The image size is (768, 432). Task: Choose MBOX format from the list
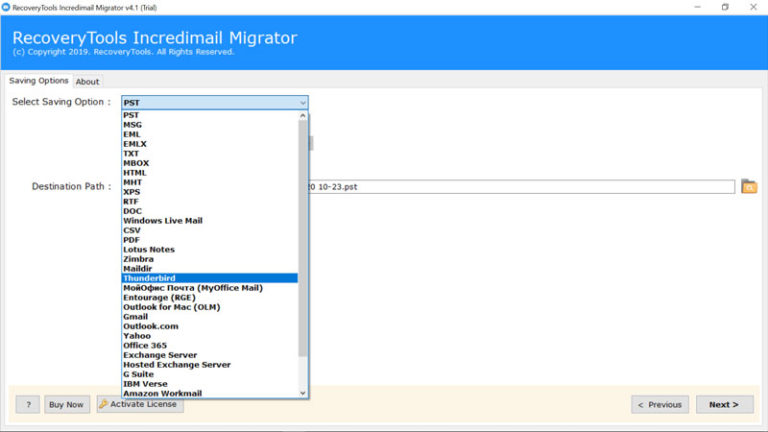click(x=136, y=163)
